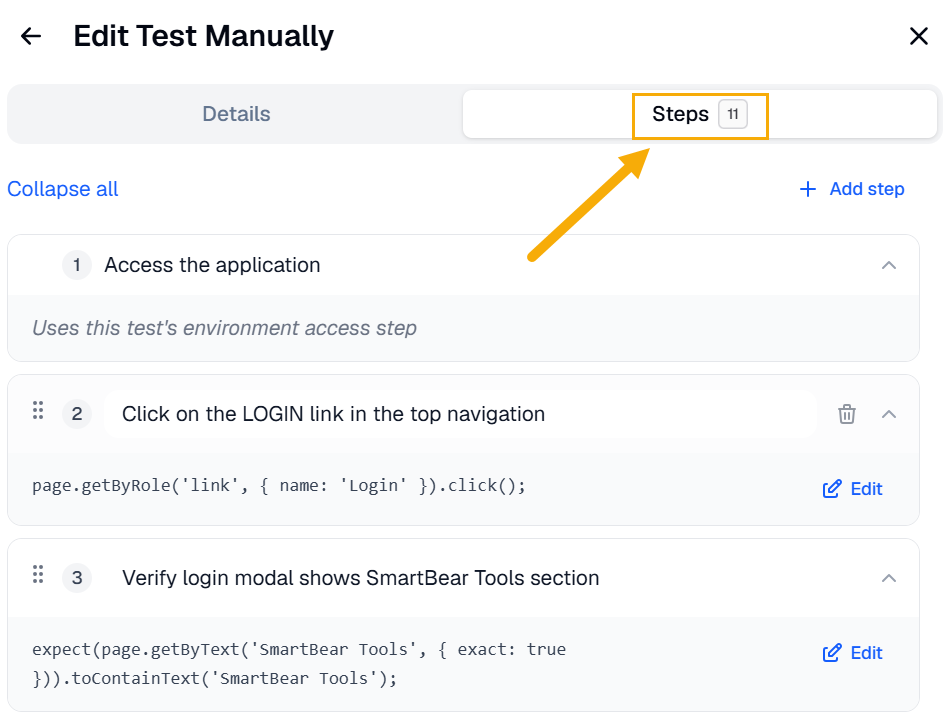Grab the drag handle of step 2

[38, 411]
